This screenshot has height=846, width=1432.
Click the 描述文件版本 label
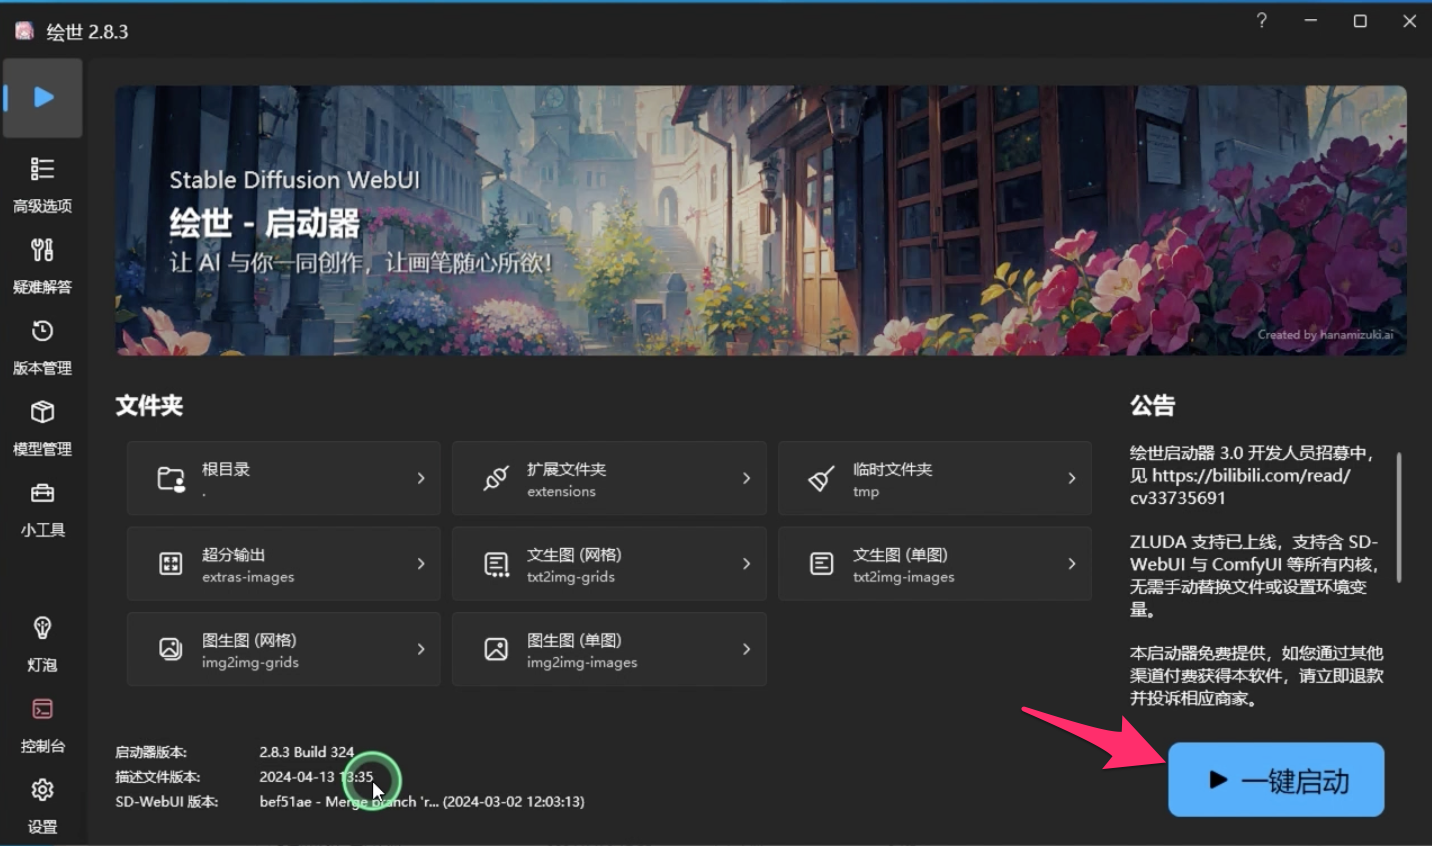(158, 777)
